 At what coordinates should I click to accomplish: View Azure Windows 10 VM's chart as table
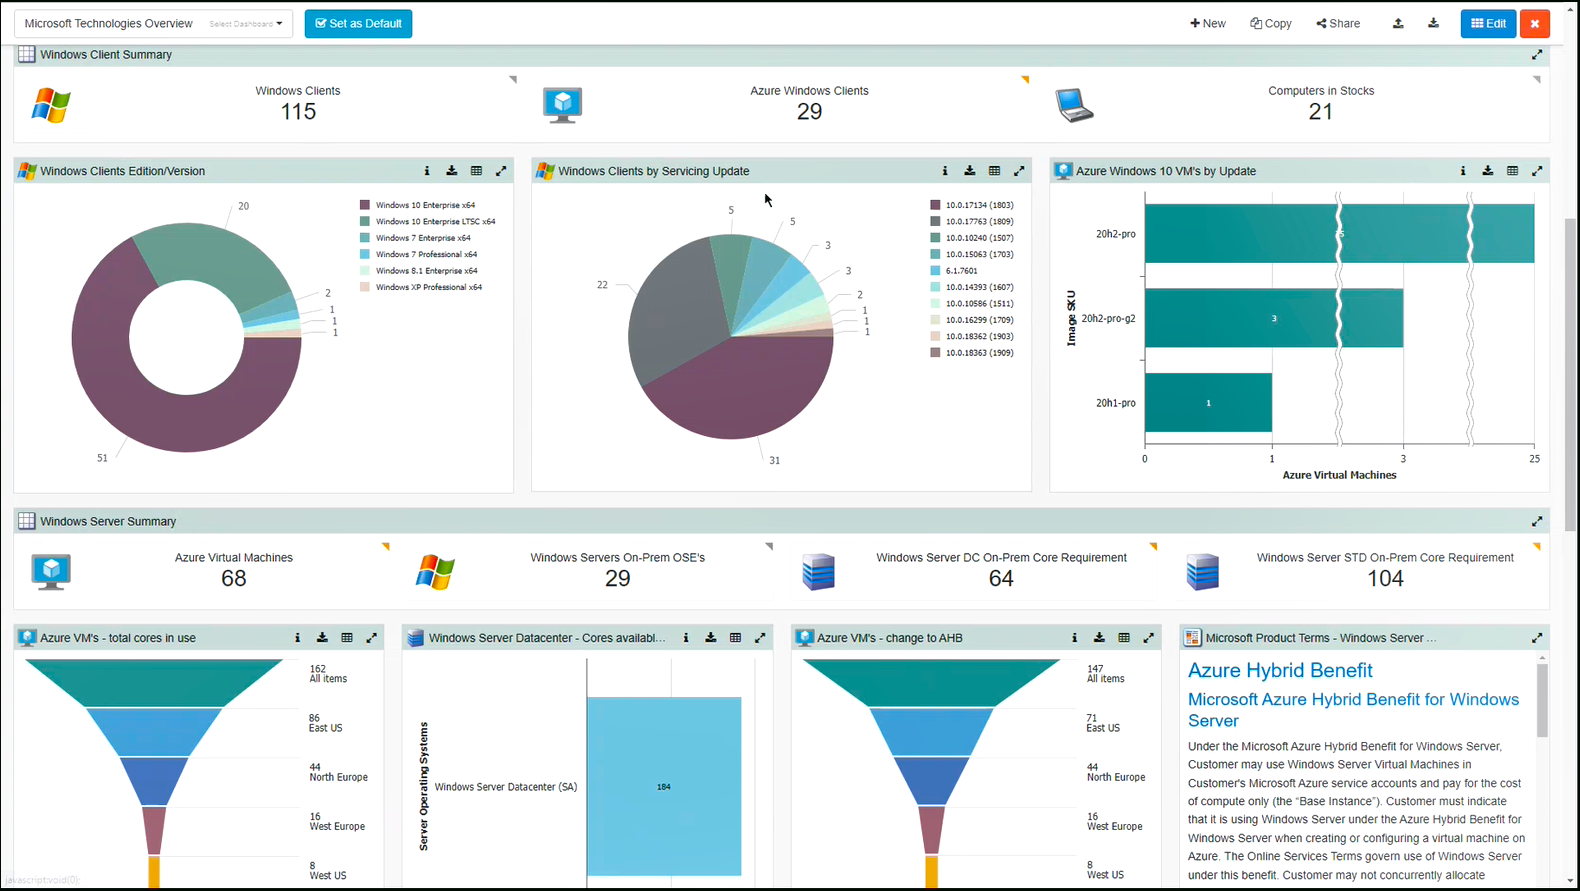click(x=1513, y=171)
